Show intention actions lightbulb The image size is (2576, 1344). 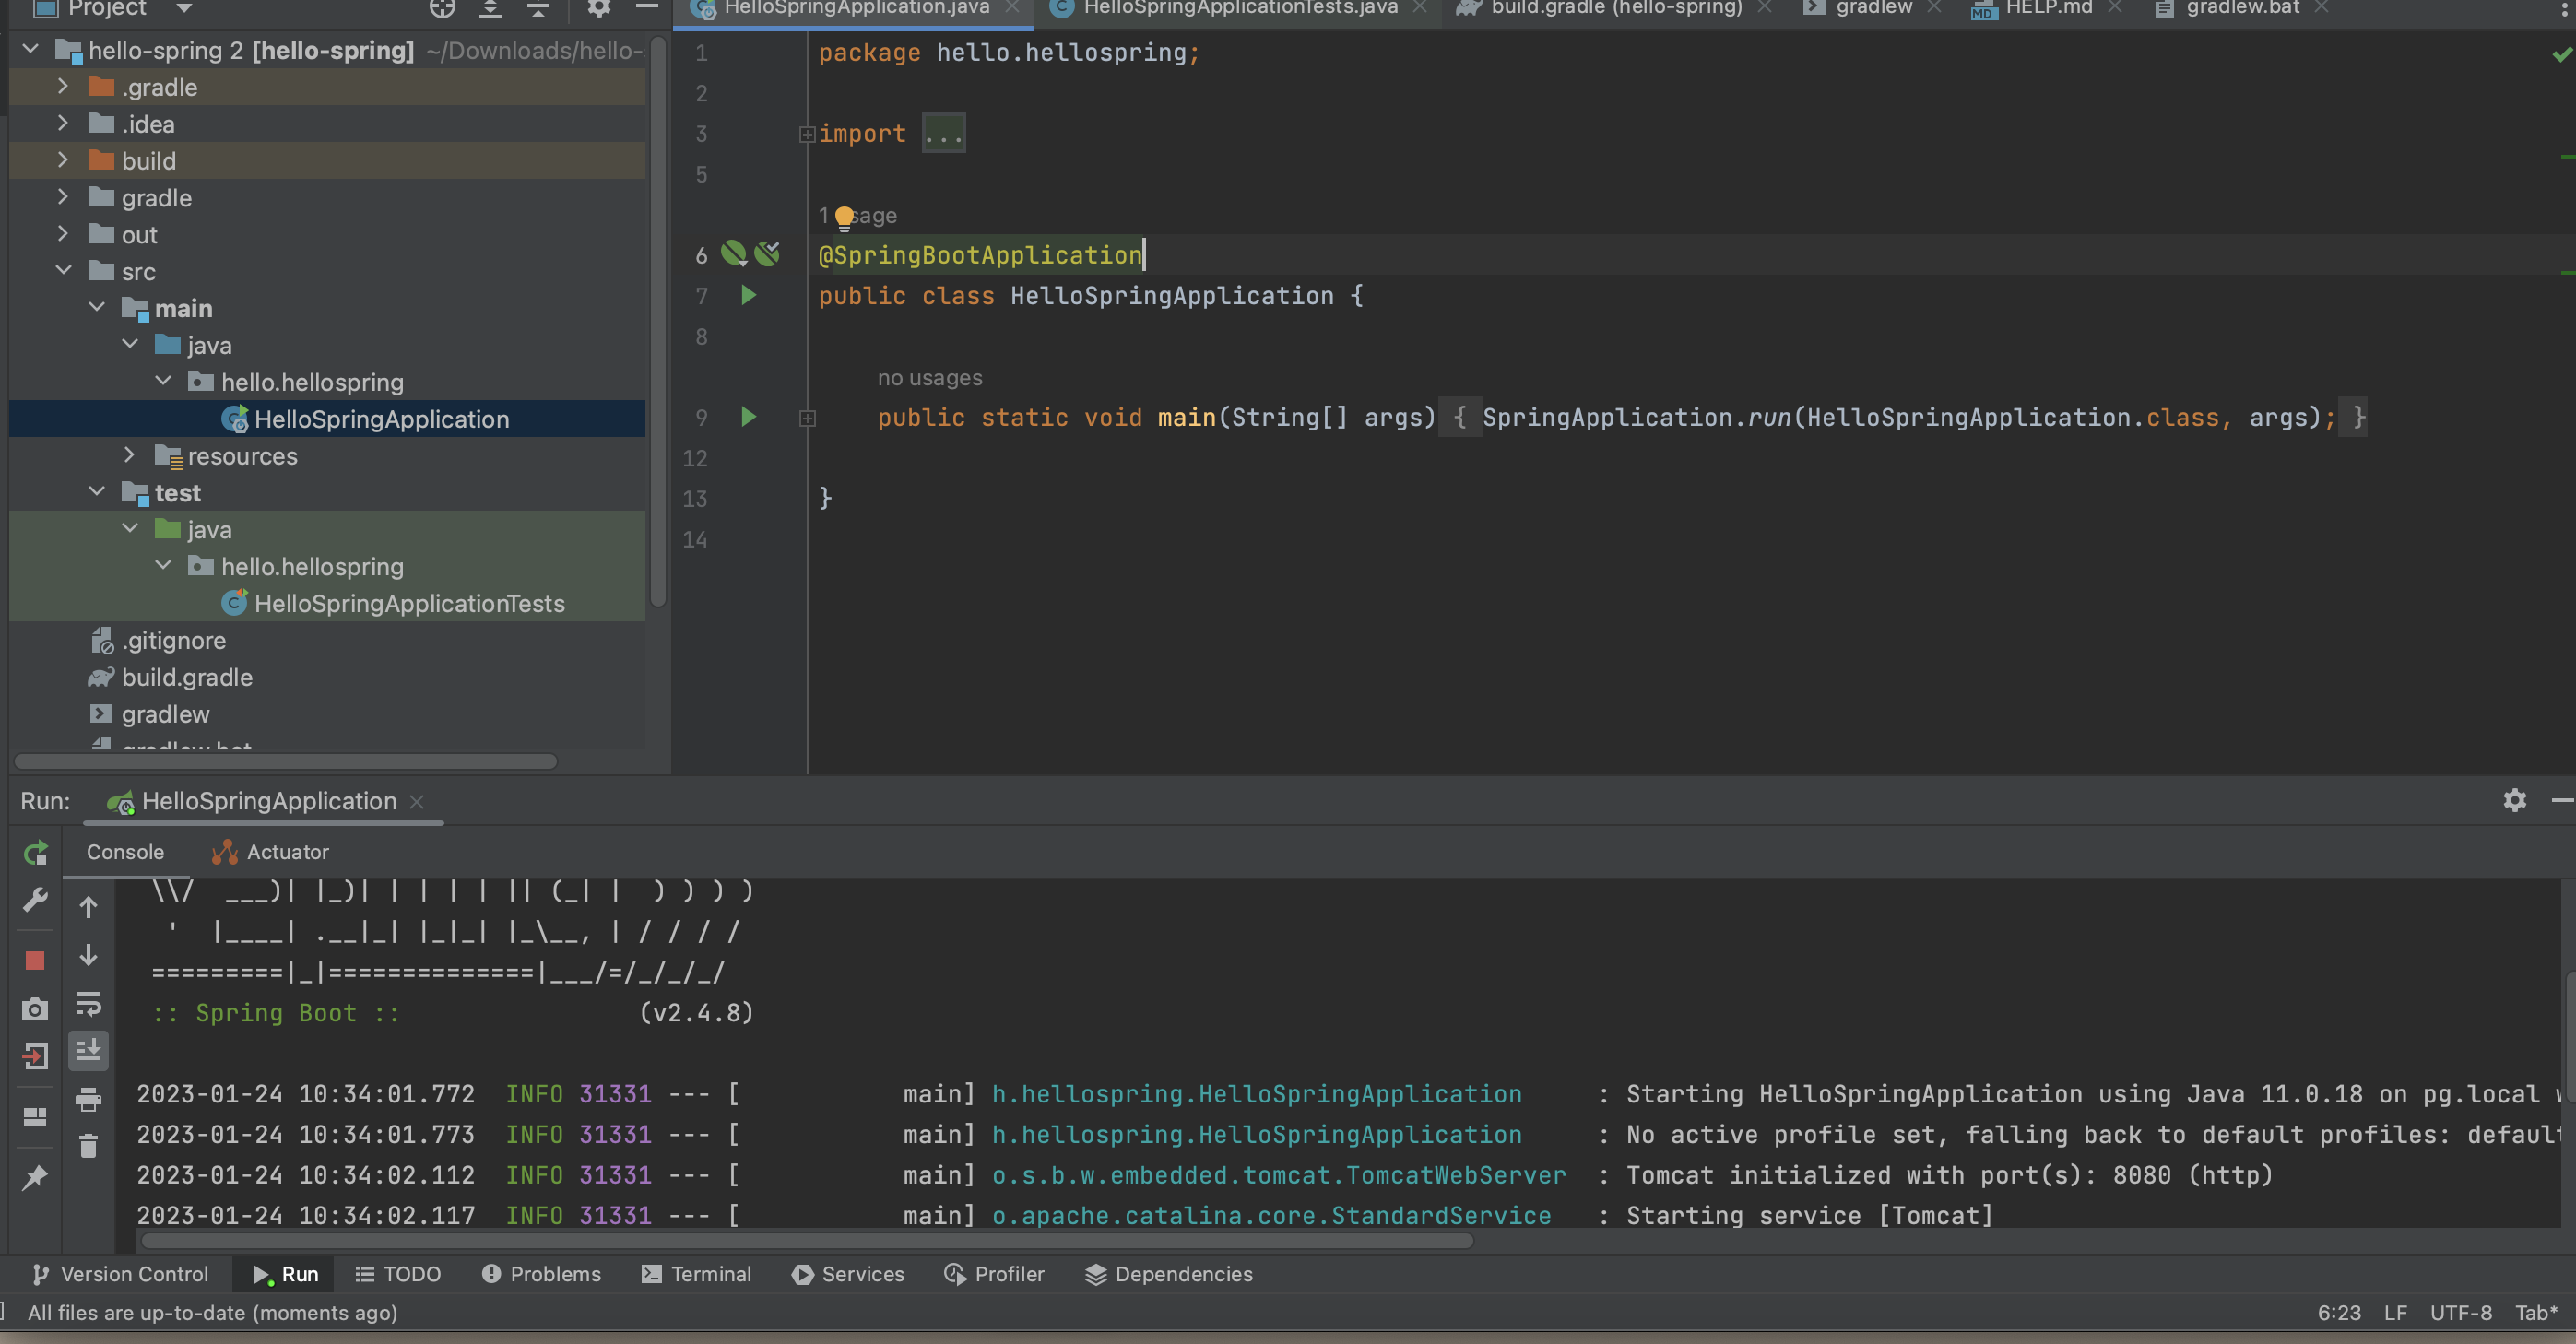[844, 217]
